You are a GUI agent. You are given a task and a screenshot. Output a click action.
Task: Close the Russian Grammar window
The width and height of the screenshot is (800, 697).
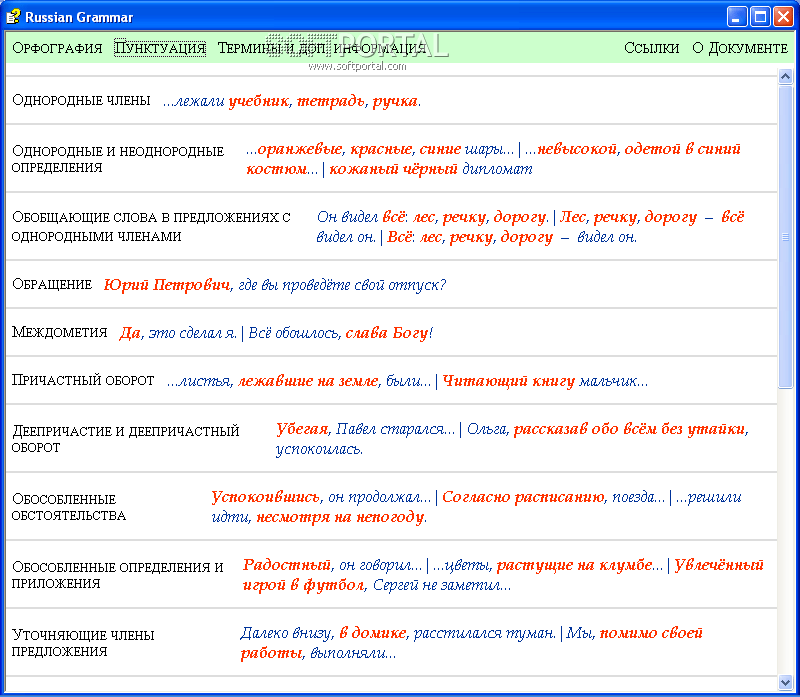coord(783,17)
